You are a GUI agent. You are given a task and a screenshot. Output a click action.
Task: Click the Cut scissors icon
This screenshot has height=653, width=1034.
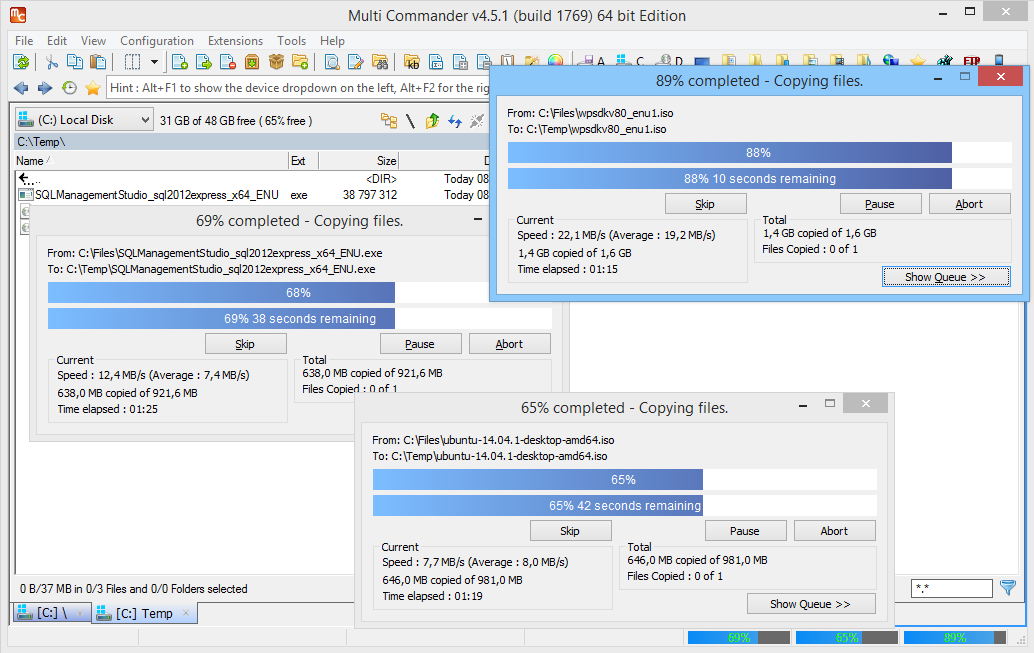tap(51, 63)
